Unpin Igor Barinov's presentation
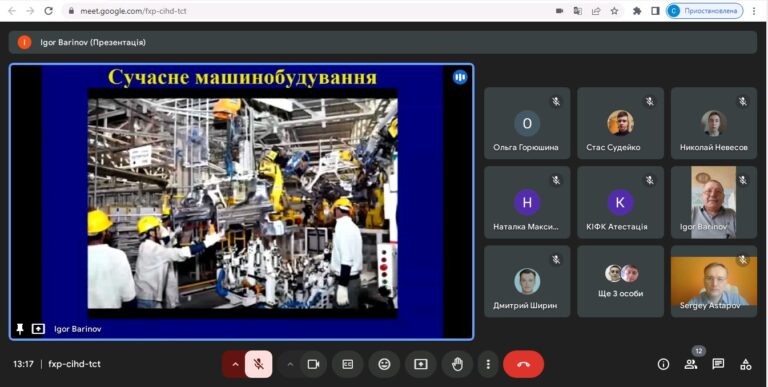 20,329
